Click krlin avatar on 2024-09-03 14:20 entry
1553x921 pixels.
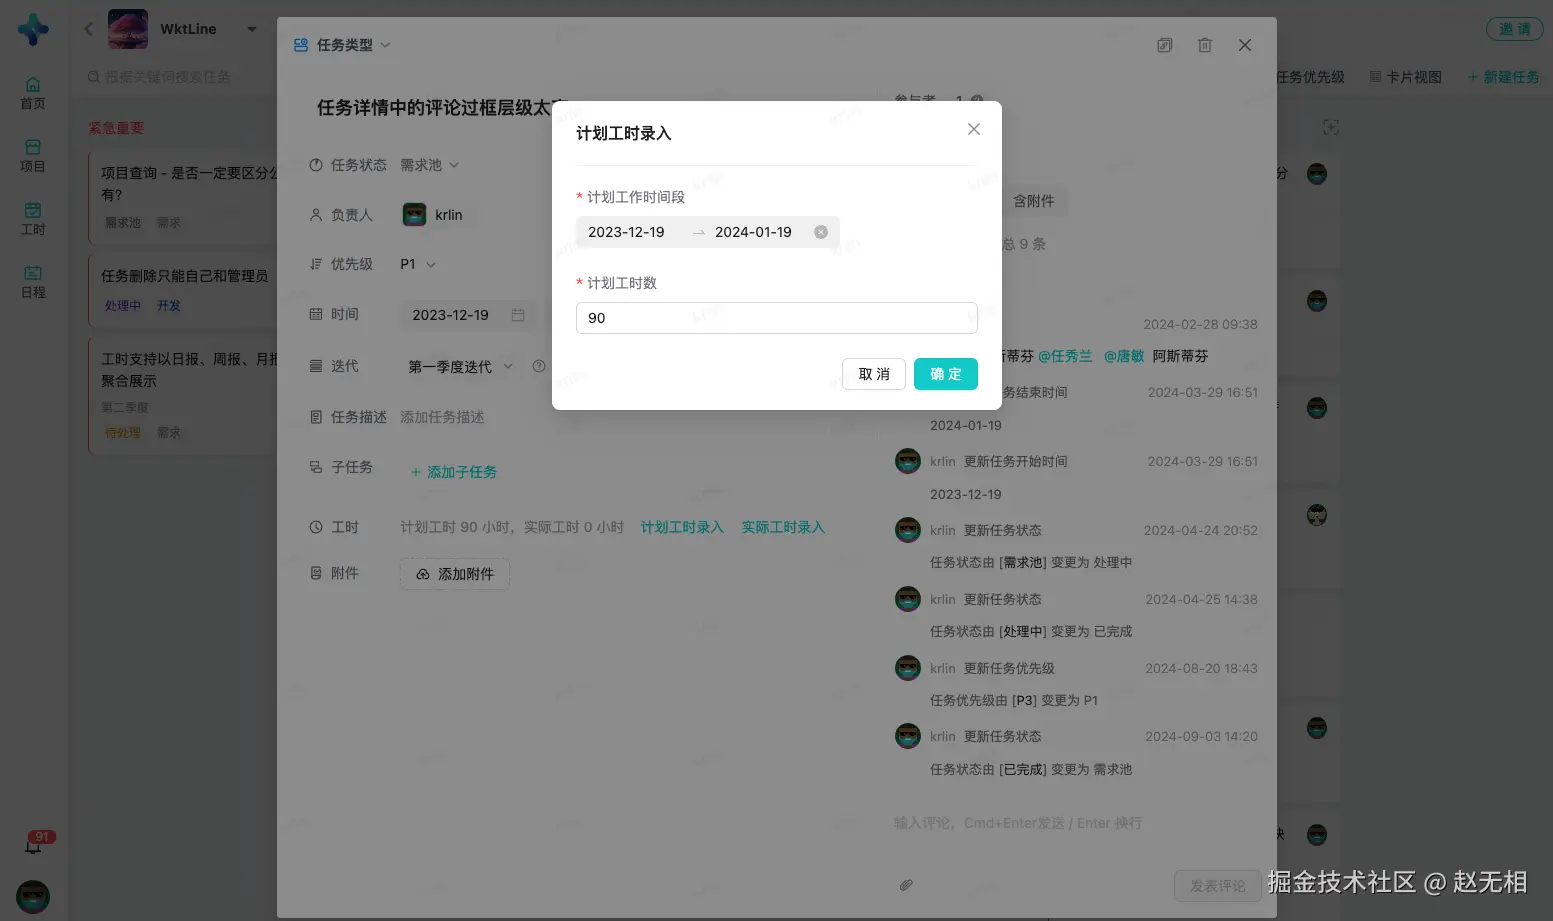pos(908,736)
